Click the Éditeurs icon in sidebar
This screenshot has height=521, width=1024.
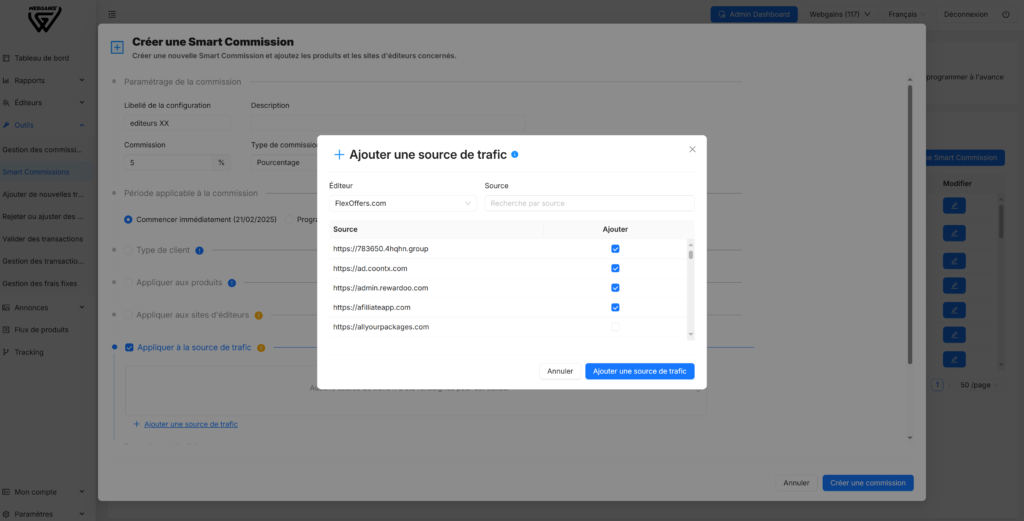(x=6, y=103)
